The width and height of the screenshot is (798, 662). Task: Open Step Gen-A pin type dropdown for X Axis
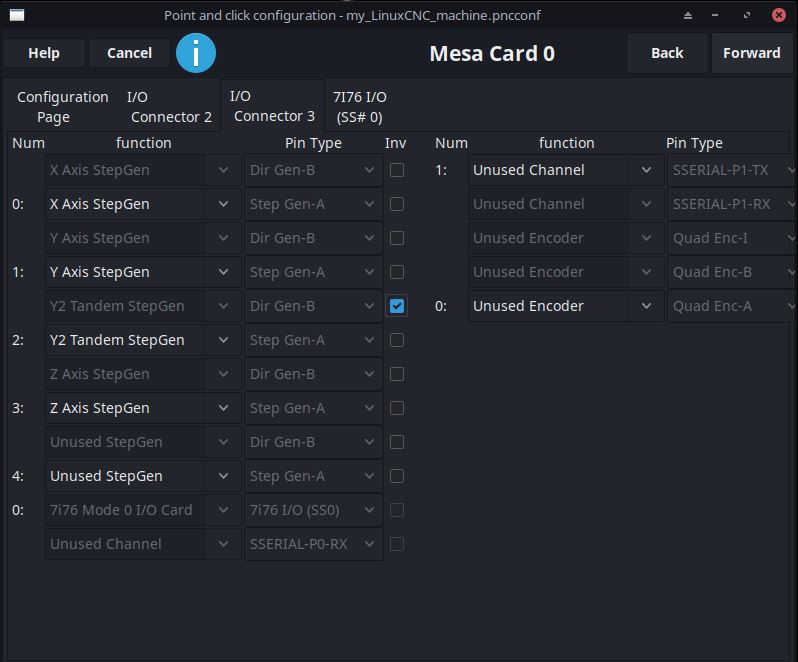[x=314, y=204]
